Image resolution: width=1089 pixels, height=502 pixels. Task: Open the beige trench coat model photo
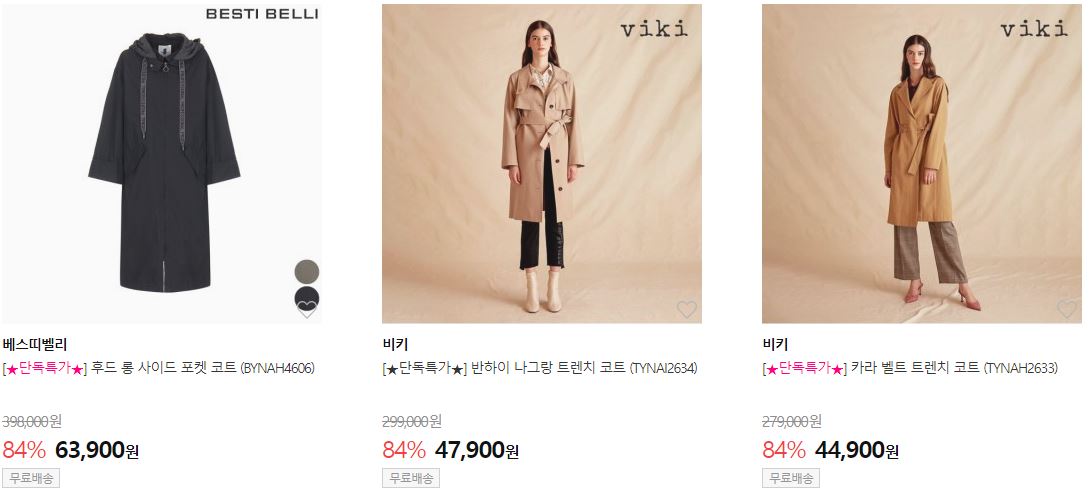coord(542,164)
